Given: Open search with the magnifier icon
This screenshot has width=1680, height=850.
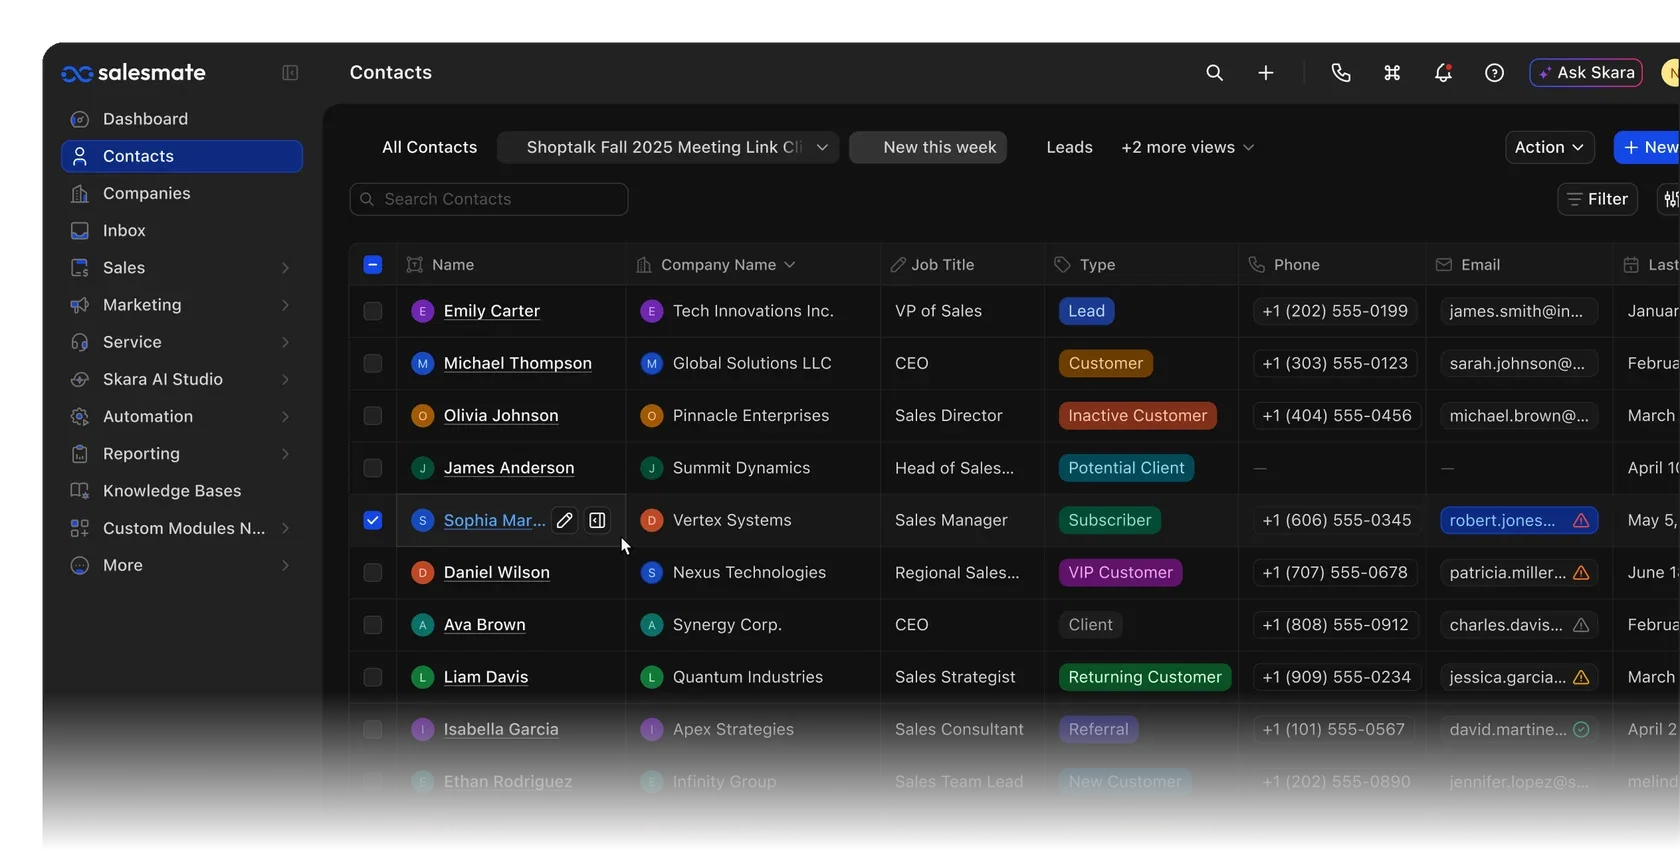Looking at the screenshot, I should tap(1214, 73).
